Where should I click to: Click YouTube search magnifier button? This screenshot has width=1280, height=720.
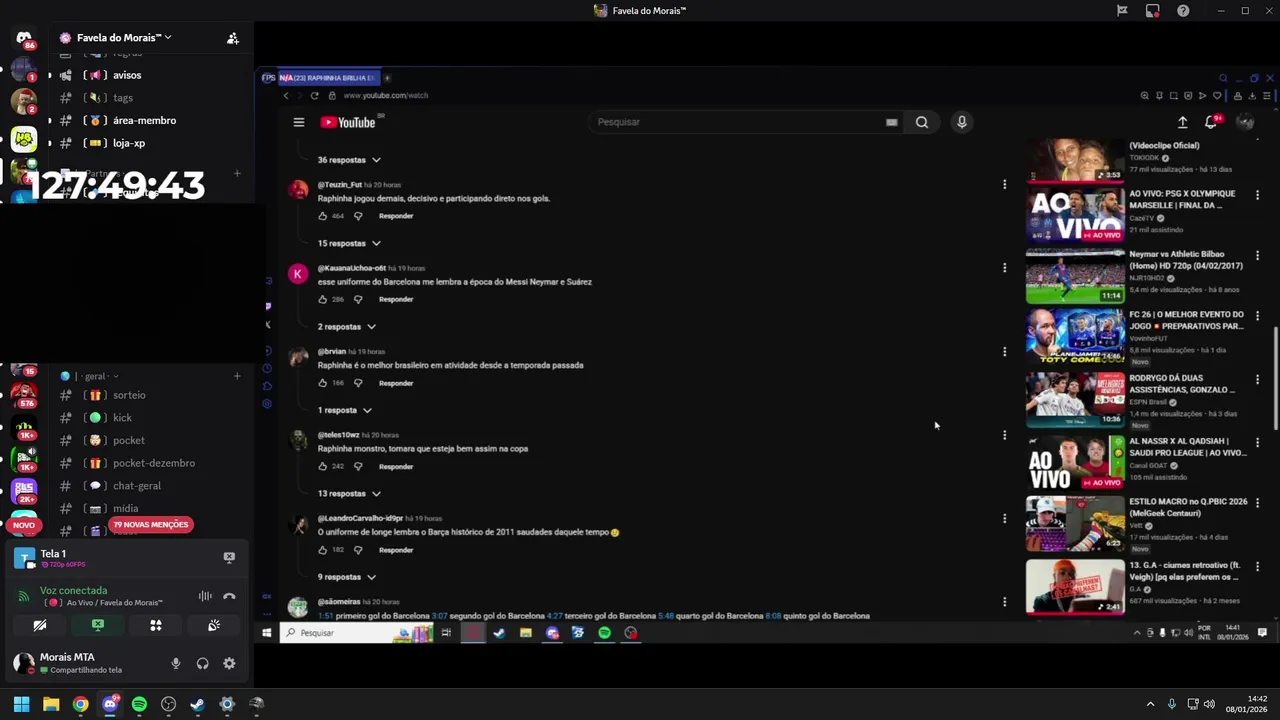pos(922,122)
